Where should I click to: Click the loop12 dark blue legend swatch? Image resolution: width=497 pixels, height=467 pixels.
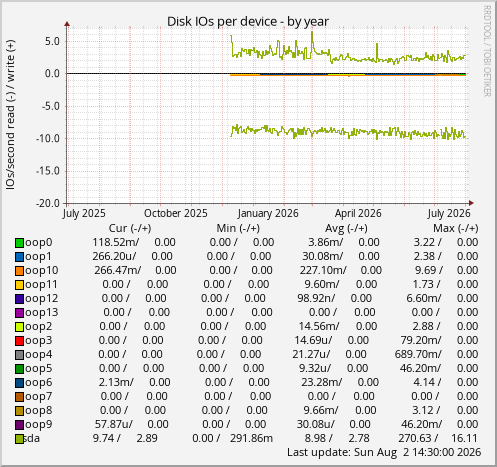[x=19, y=299]
